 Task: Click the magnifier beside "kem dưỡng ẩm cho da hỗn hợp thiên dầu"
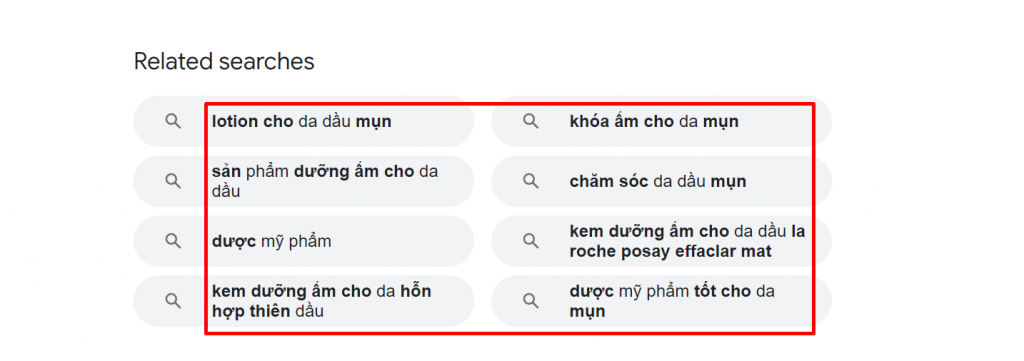pyautogui.click(x=172, y=301)
